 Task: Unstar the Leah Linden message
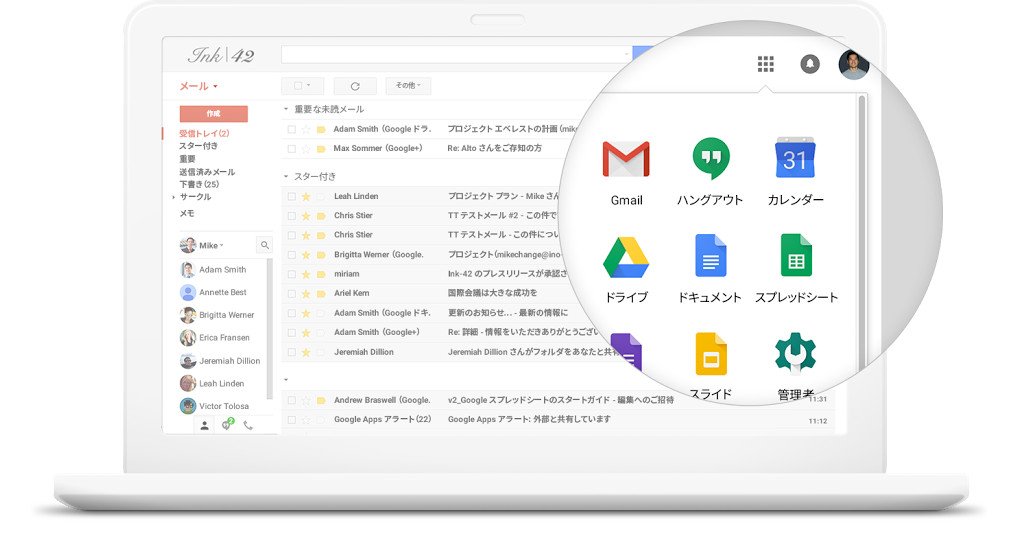tap(306, 196)
